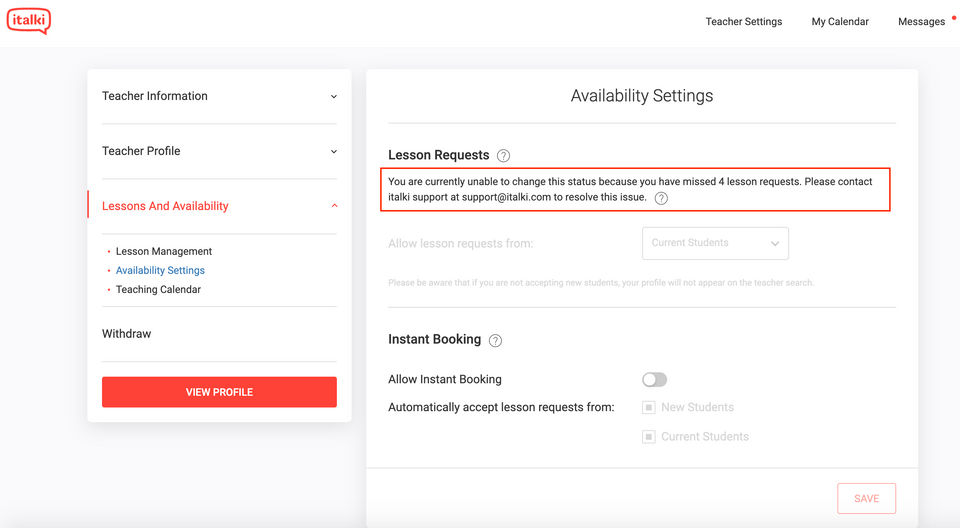The width and height of the screenshot is (960, 528).
Task: Toggle the Allow Instant Booking switch
Action: tap(654, 380)
